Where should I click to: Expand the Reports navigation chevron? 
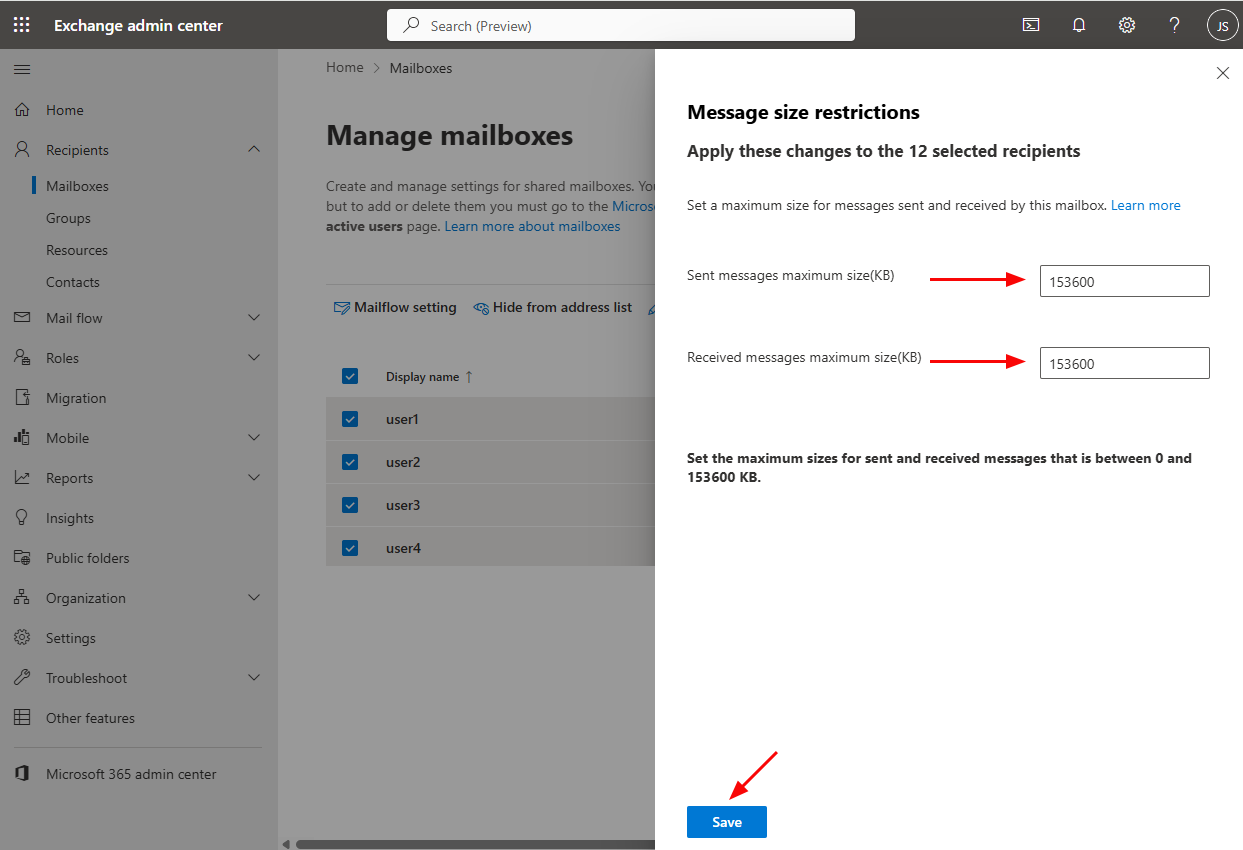(254, 478)
